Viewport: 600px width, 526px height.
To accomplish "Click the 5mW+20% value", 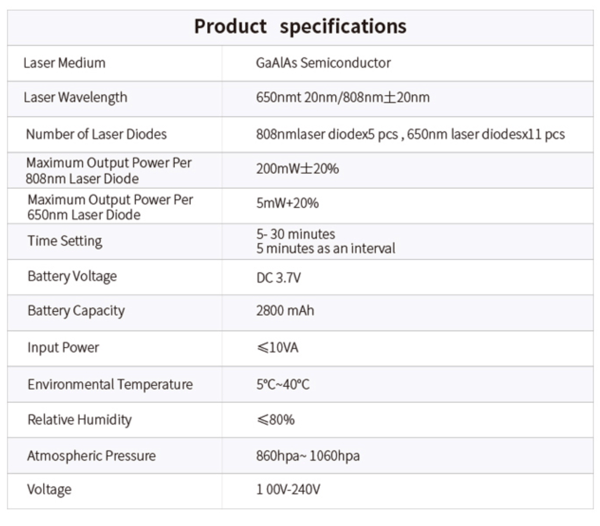I will tap(287, 205).
